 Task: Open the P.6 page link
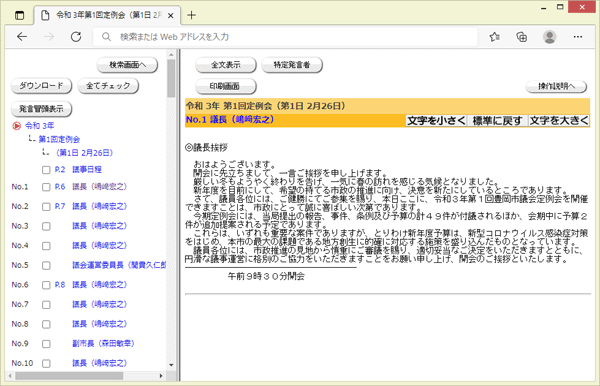(60, 187)
